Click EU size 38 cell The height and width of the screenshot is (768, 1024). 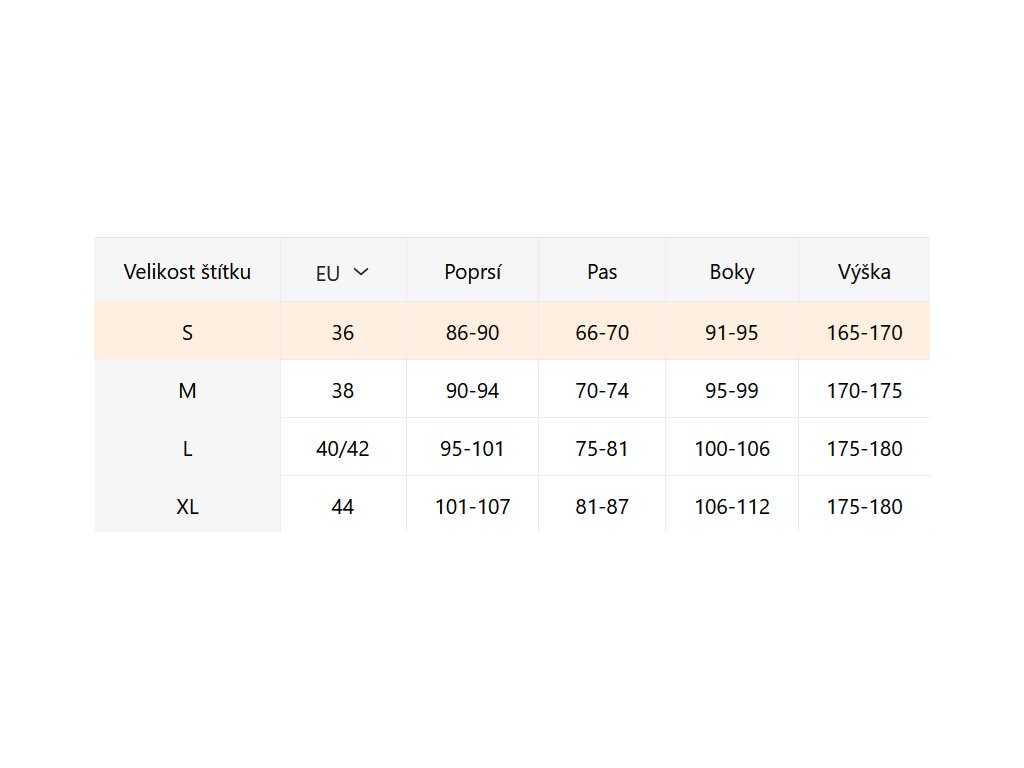click(x=342, y=391)
